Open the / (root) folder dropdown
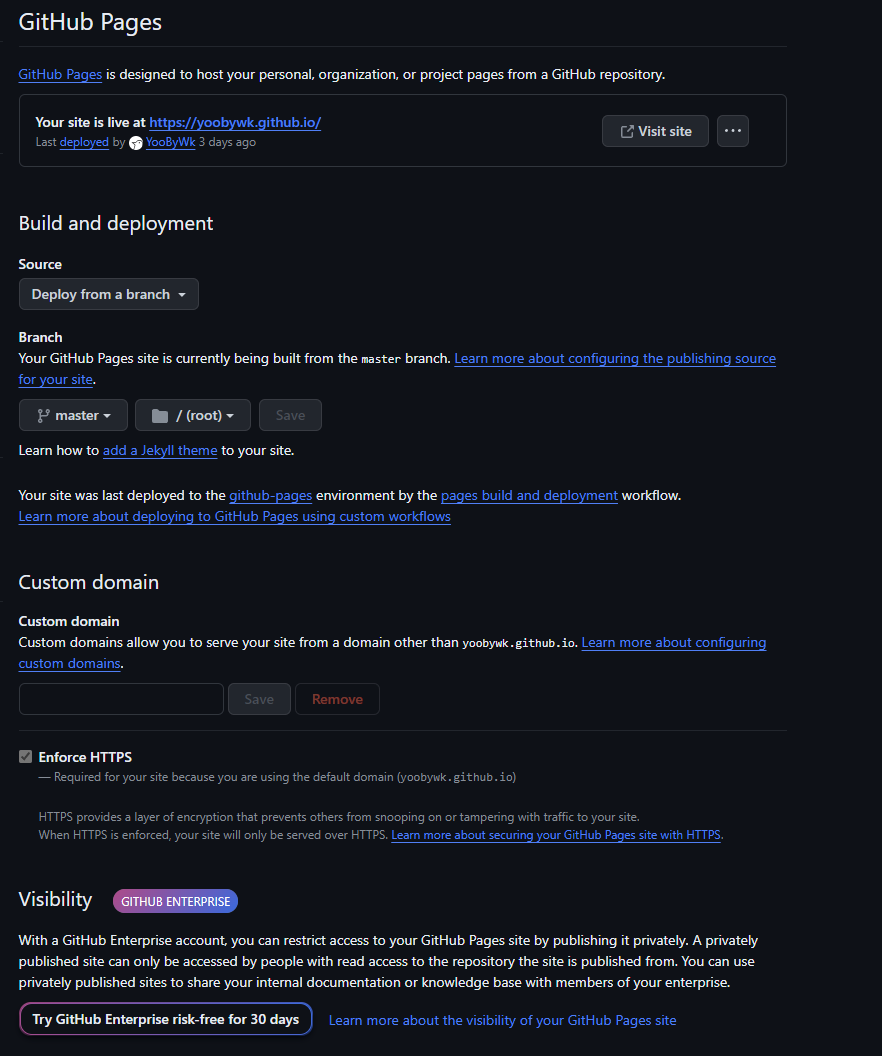Screen dimensions: 882x1056 click(193, 416)
